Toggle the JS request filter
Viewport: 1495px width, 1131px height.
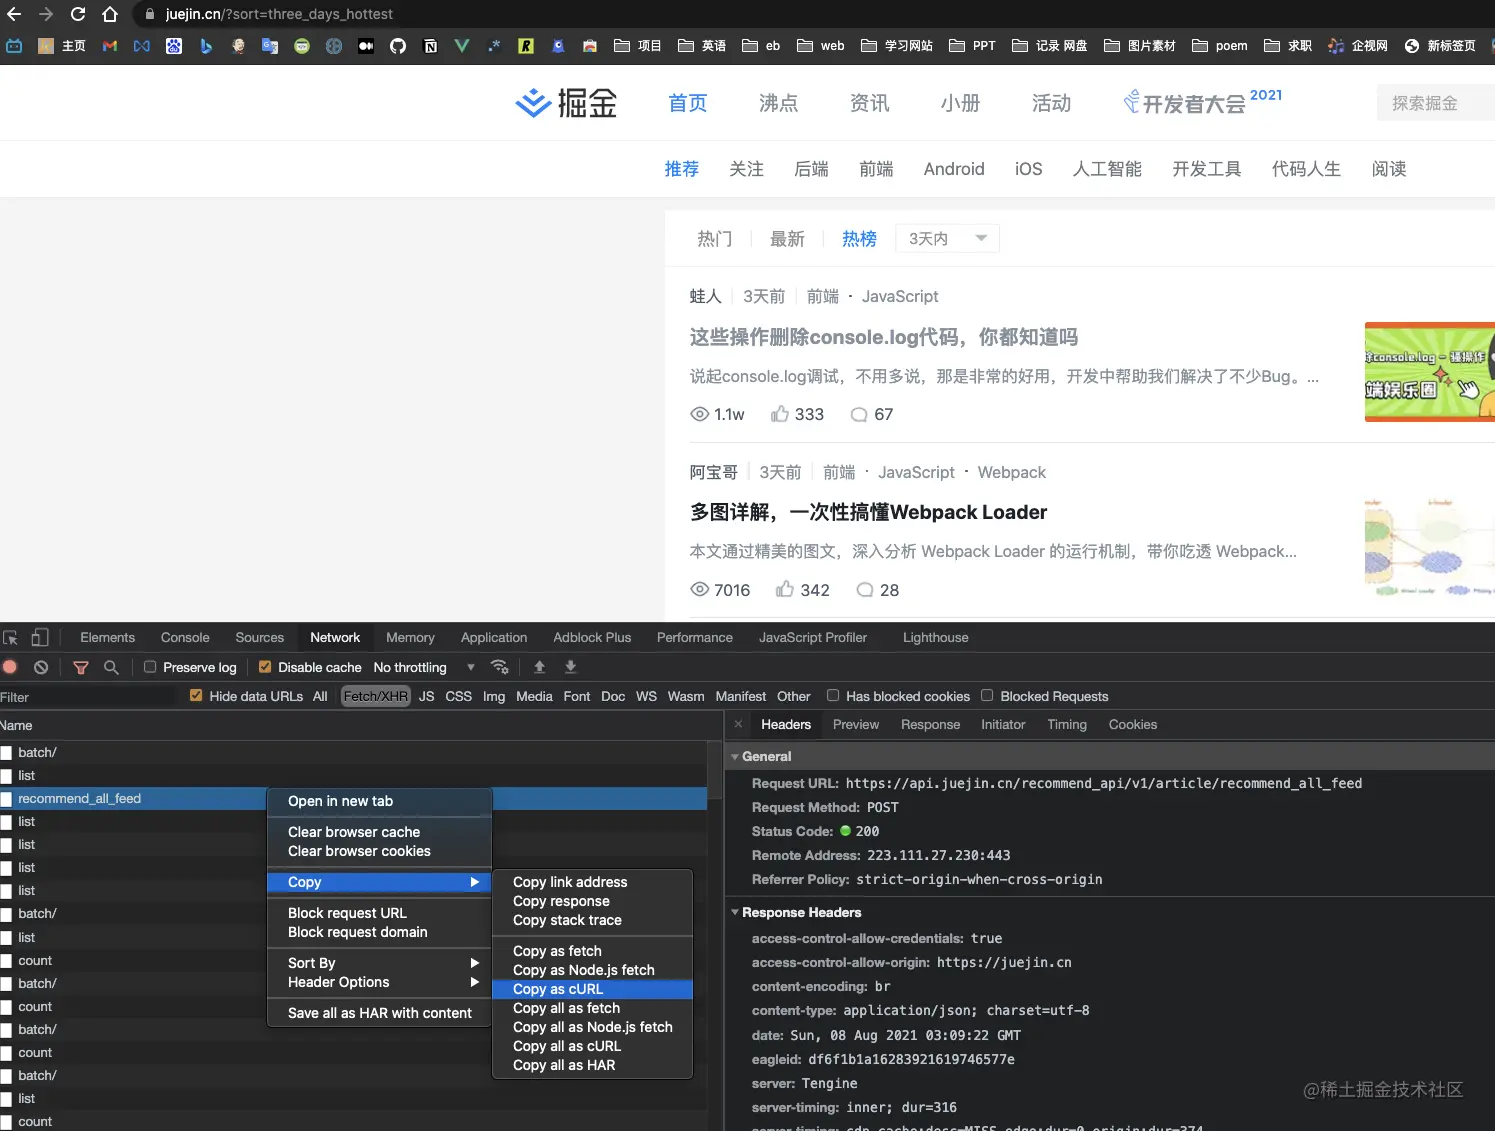427,696
